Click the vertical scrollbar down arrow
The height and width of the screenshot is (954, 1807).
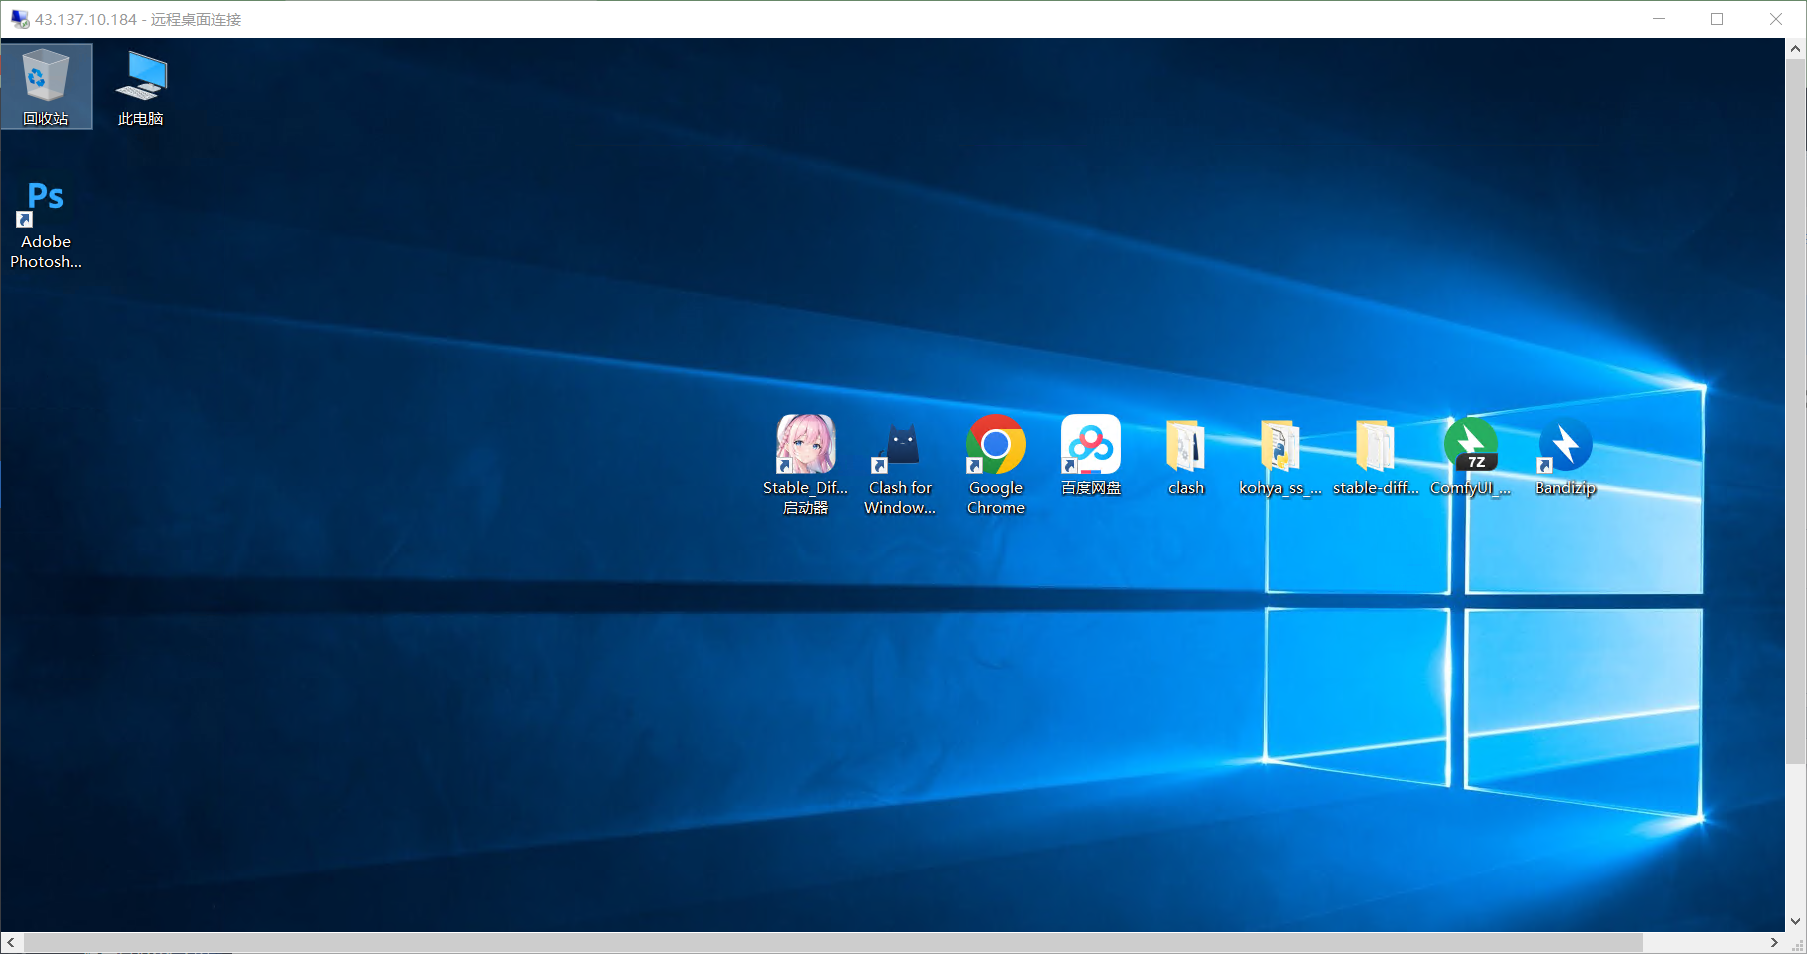(x=1796, y=921)
